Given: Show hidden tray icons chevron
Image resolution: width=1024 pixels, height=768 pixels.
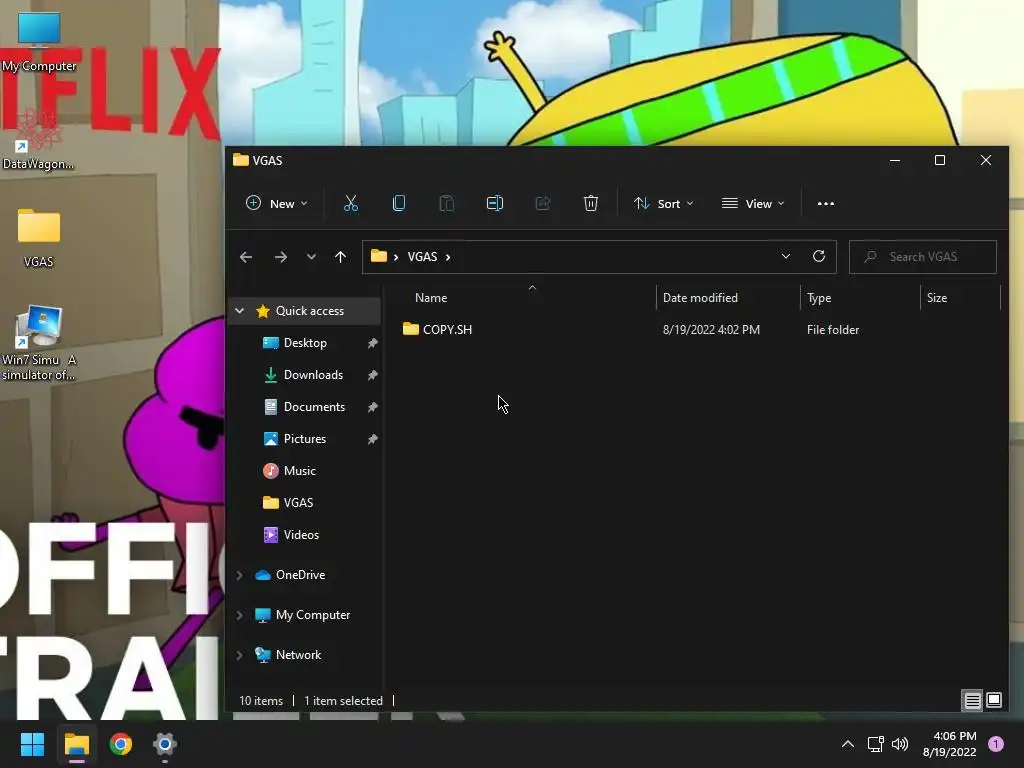Looking at the screenshot, I should 848,744.
